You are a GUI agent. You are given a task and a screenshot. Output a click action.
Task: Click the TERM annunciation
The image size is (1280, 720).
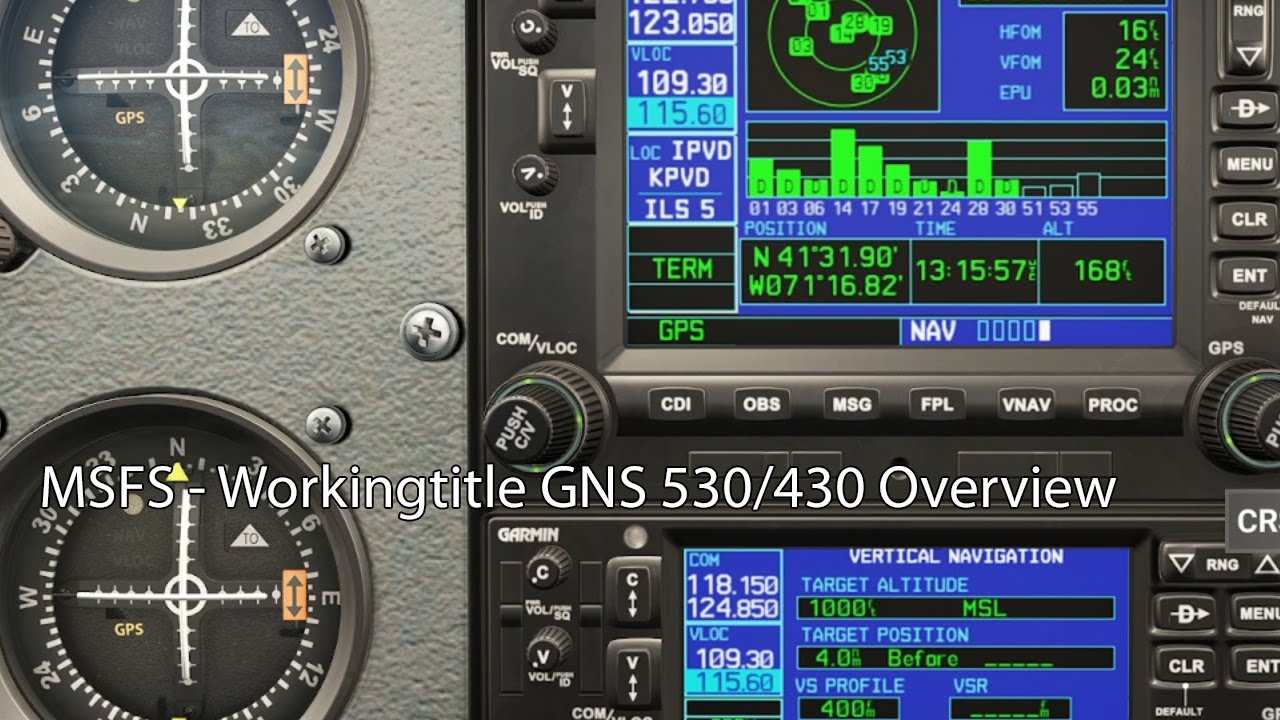682,268
